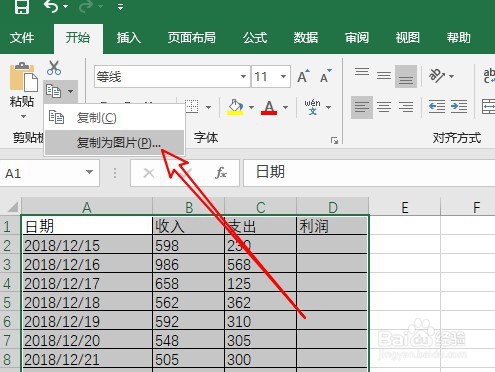Image resolution: width=495 pixels, height=372 pixels.
Task: Apply the yellow Fill Color bucket
Action: click(235, 107)
